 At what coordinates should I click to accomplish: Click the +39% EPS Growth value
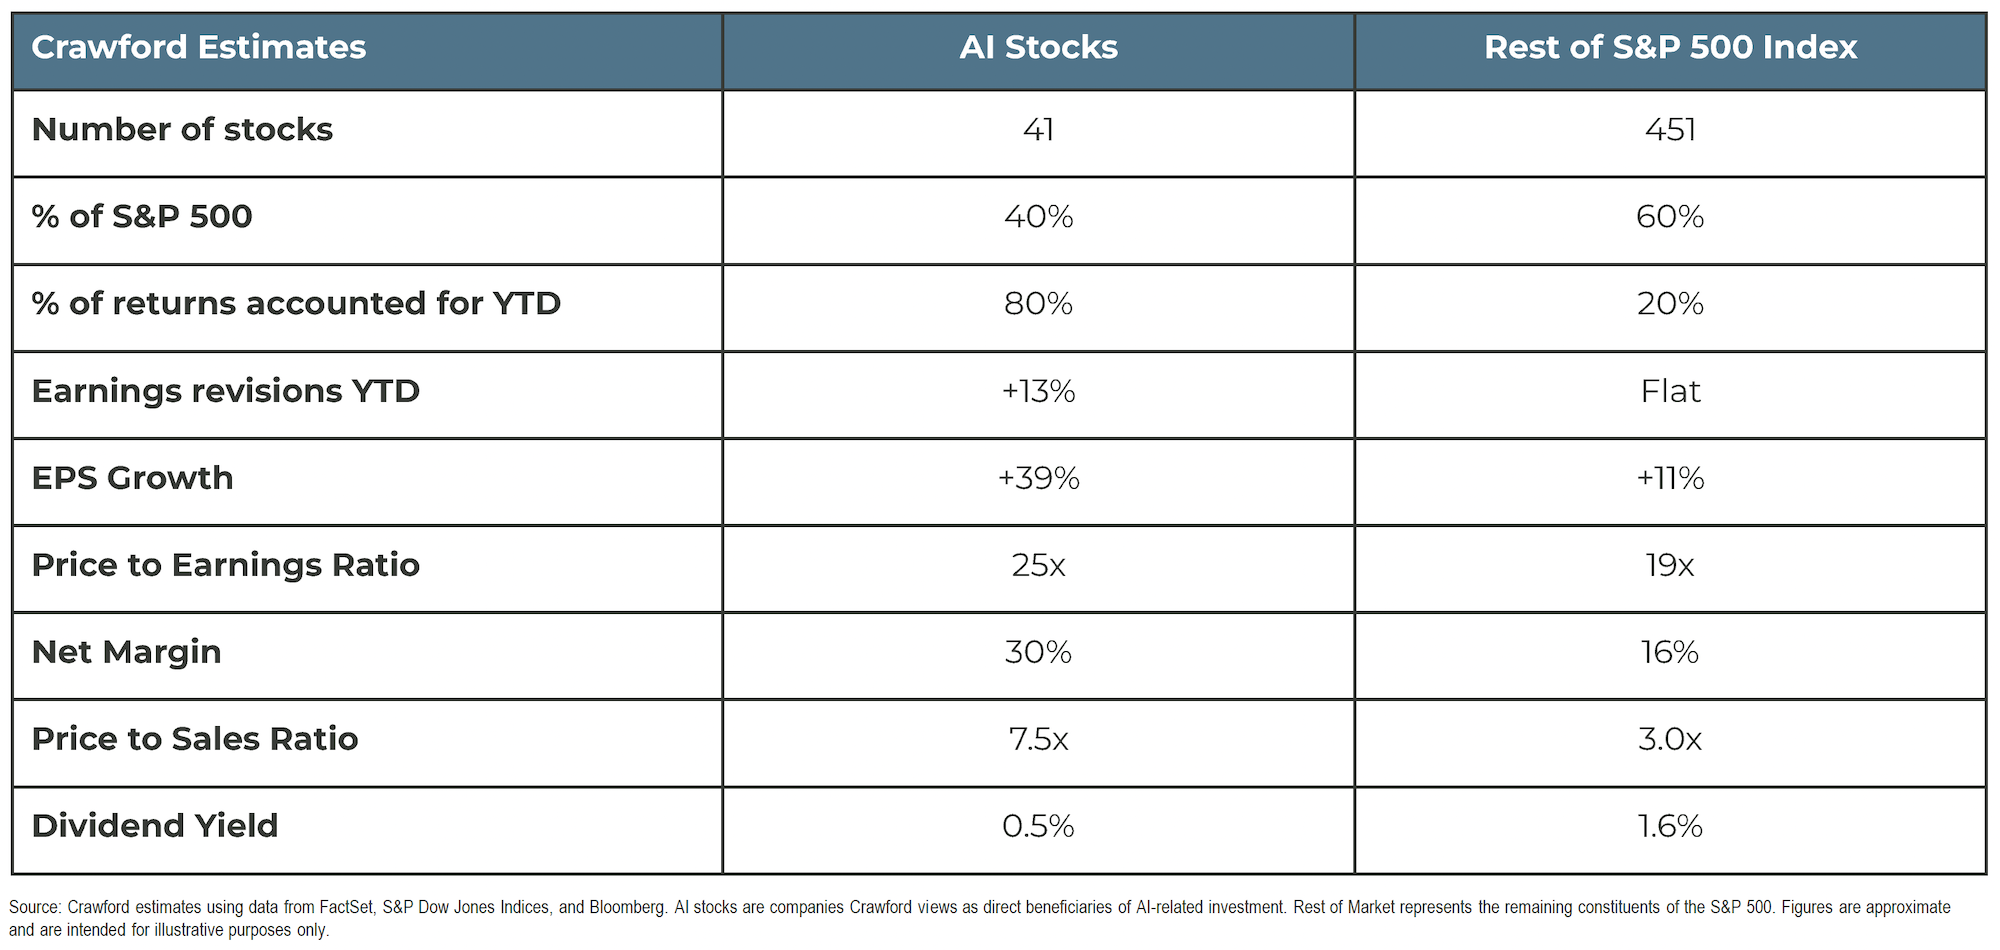point(1038,478)
